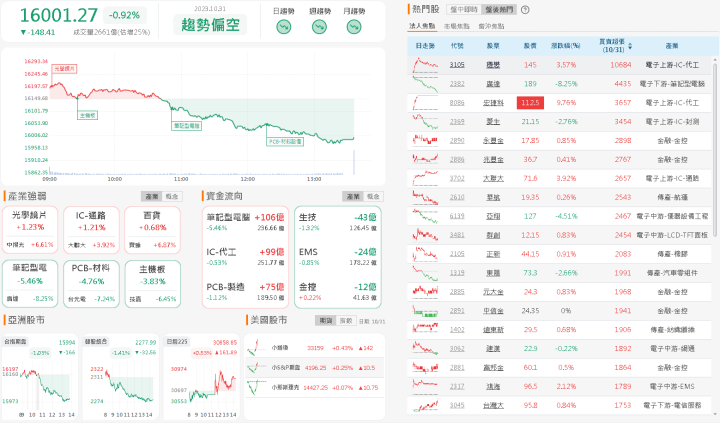
Task: Open the 台指期 15994 mini chart
Action: [40, 377]
